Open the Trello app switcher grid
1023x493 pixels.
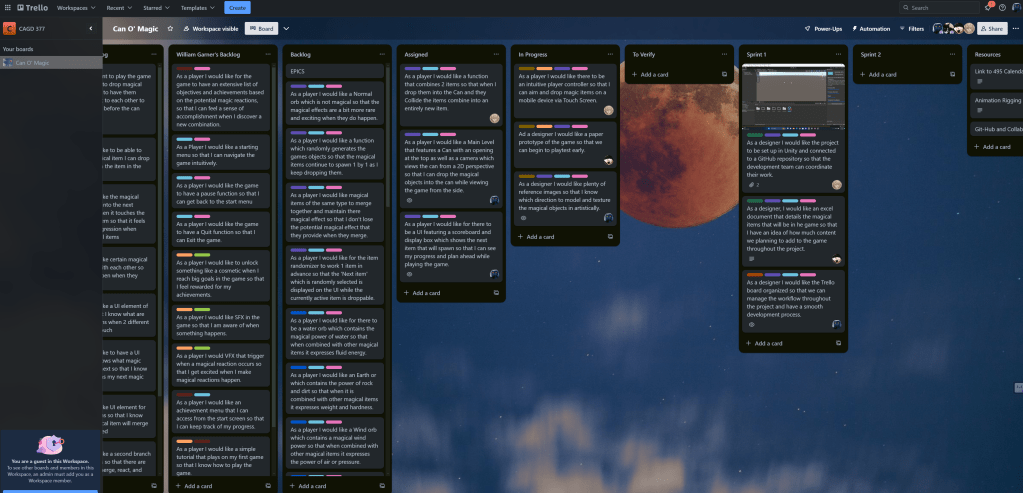click(x=7, y=7)
